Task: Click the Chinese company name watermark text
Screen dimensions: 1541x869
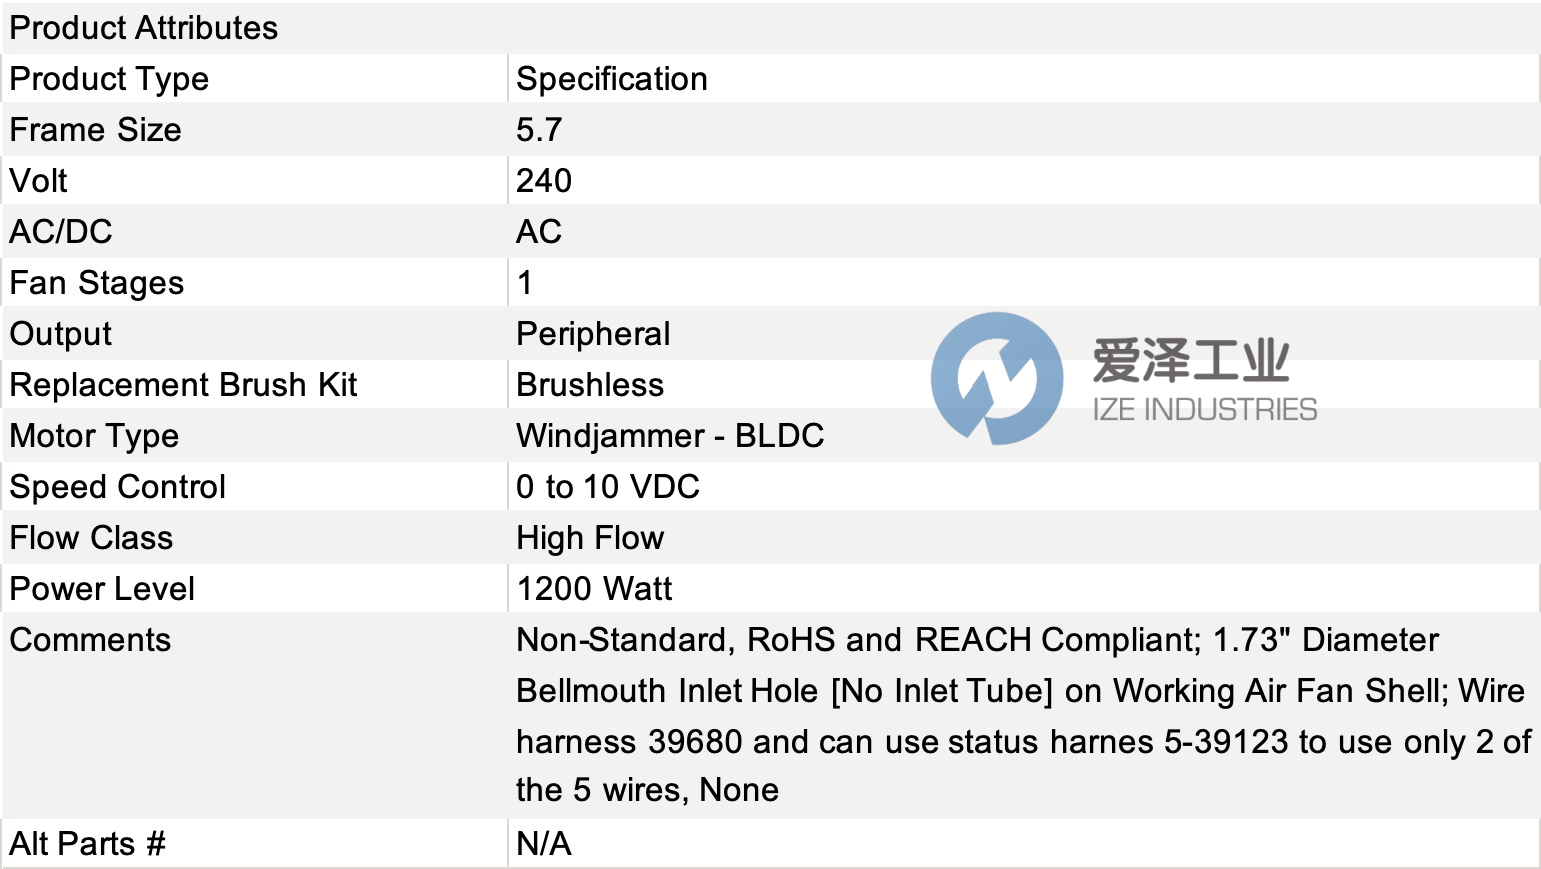Action: tap(1191, 360)
